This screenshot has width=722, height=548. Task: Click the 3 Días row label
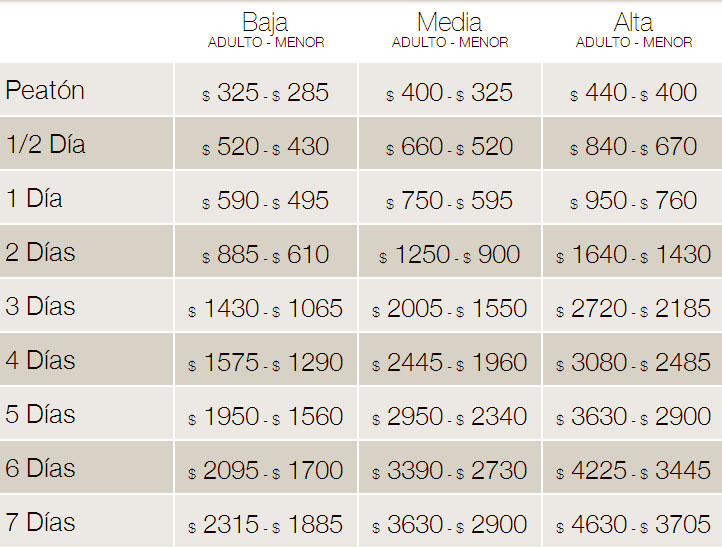[x=40, y=307]
